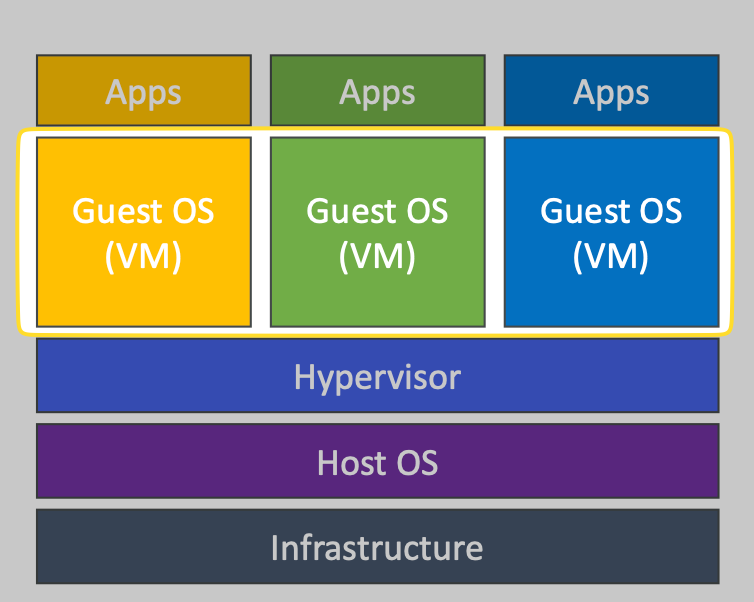Click empty gray background above Apps boxes

377,27
